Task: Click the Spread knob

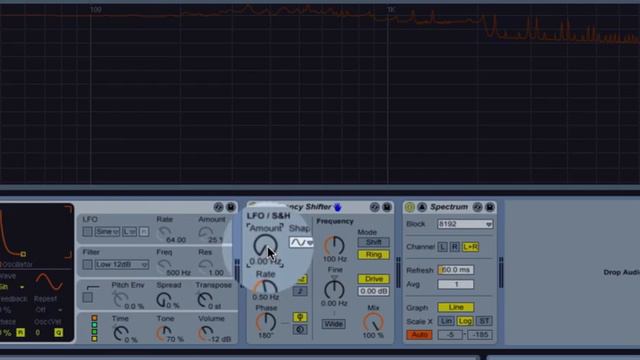Action: [x=164, y=300]
